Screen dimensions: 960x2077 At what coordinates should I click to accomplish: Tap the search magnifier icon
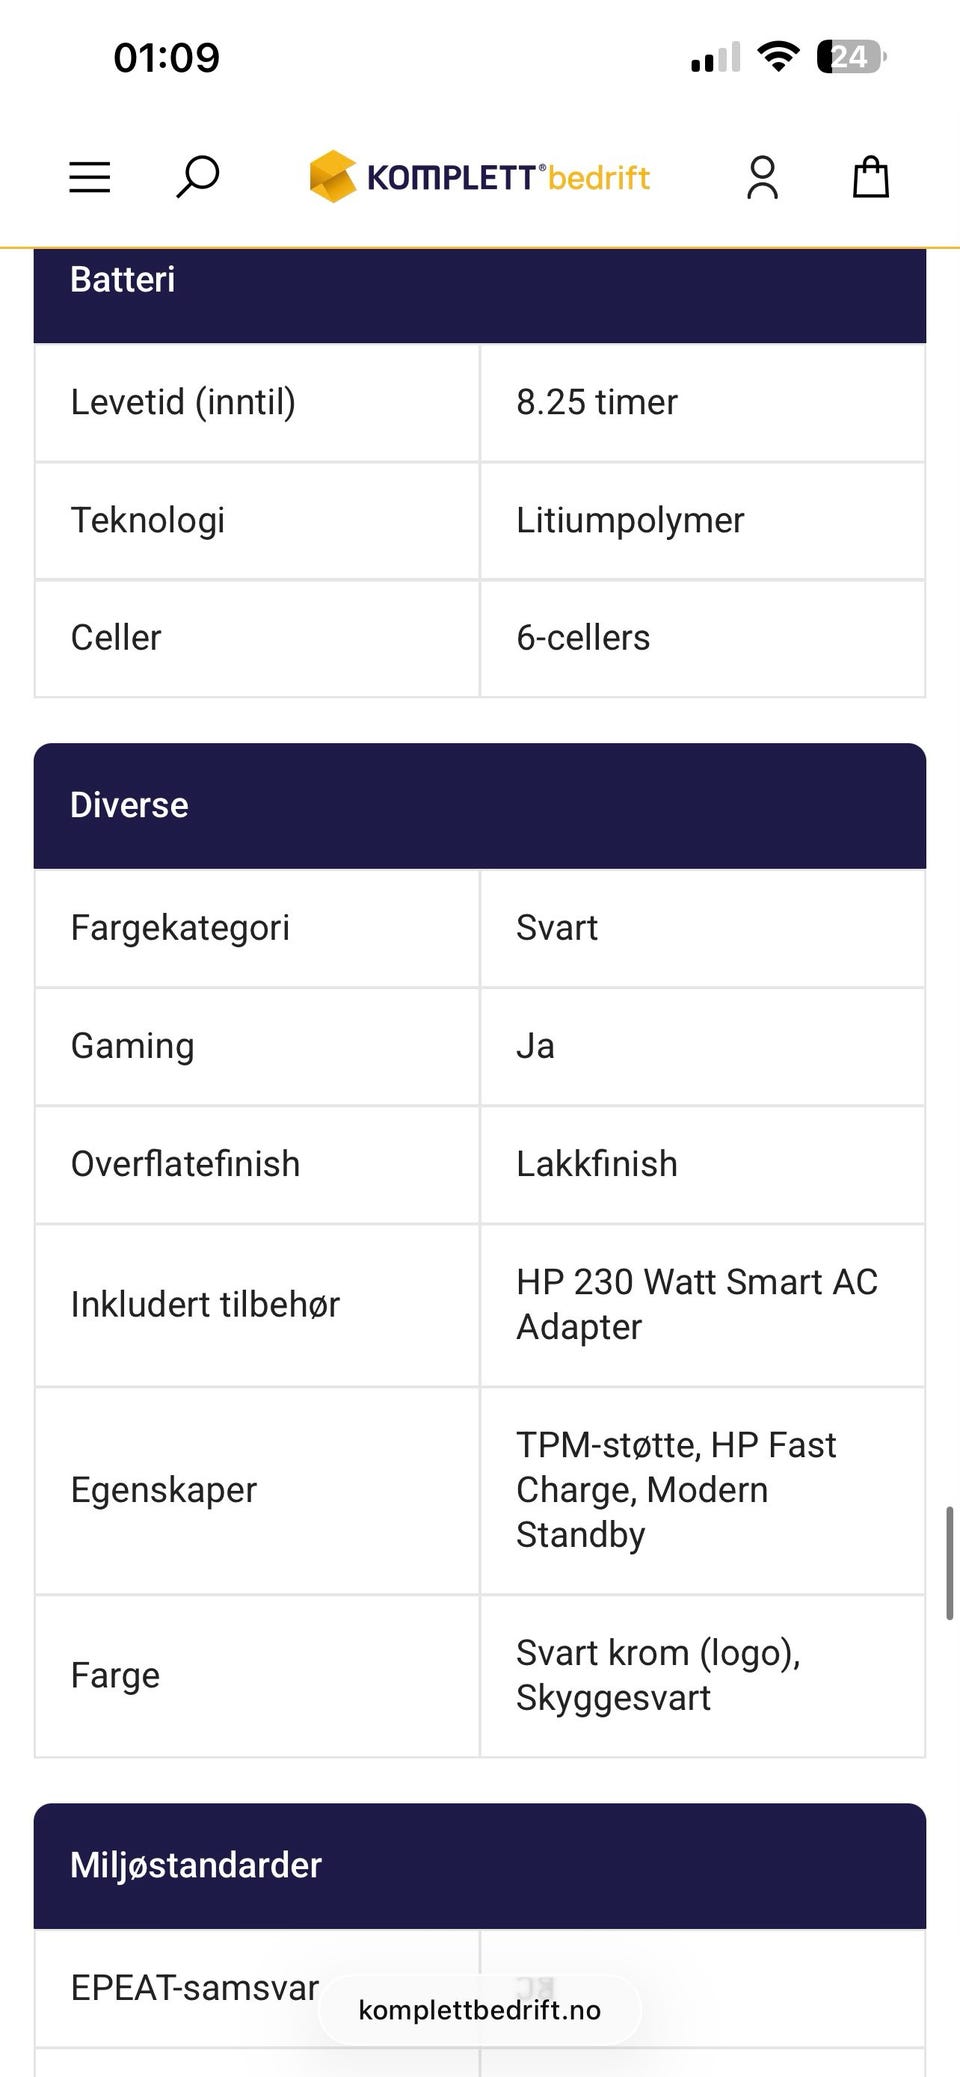pyautogui.click(x=198, y=177)
